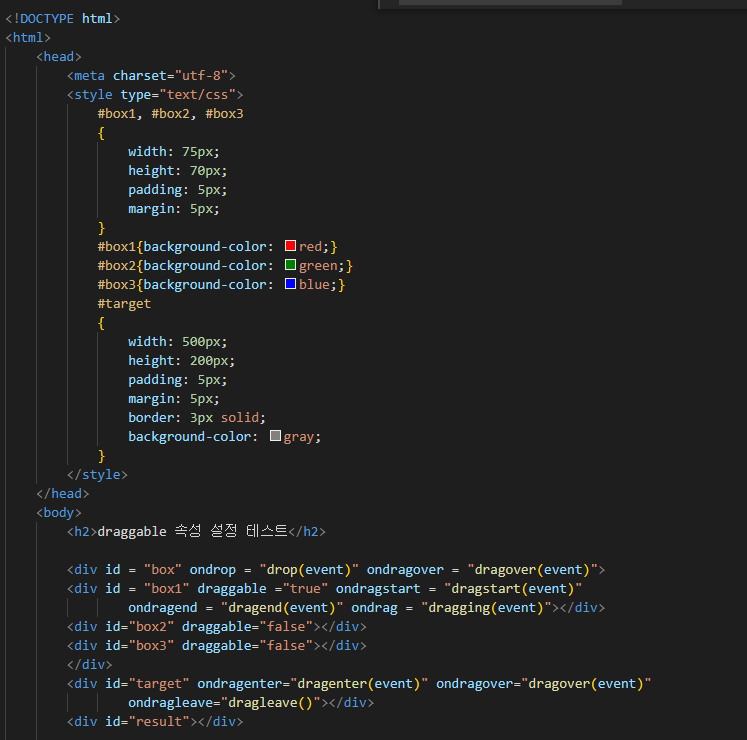Click the opening <head> tag
The width and height of the screenshot is (747, 740).
59,57
